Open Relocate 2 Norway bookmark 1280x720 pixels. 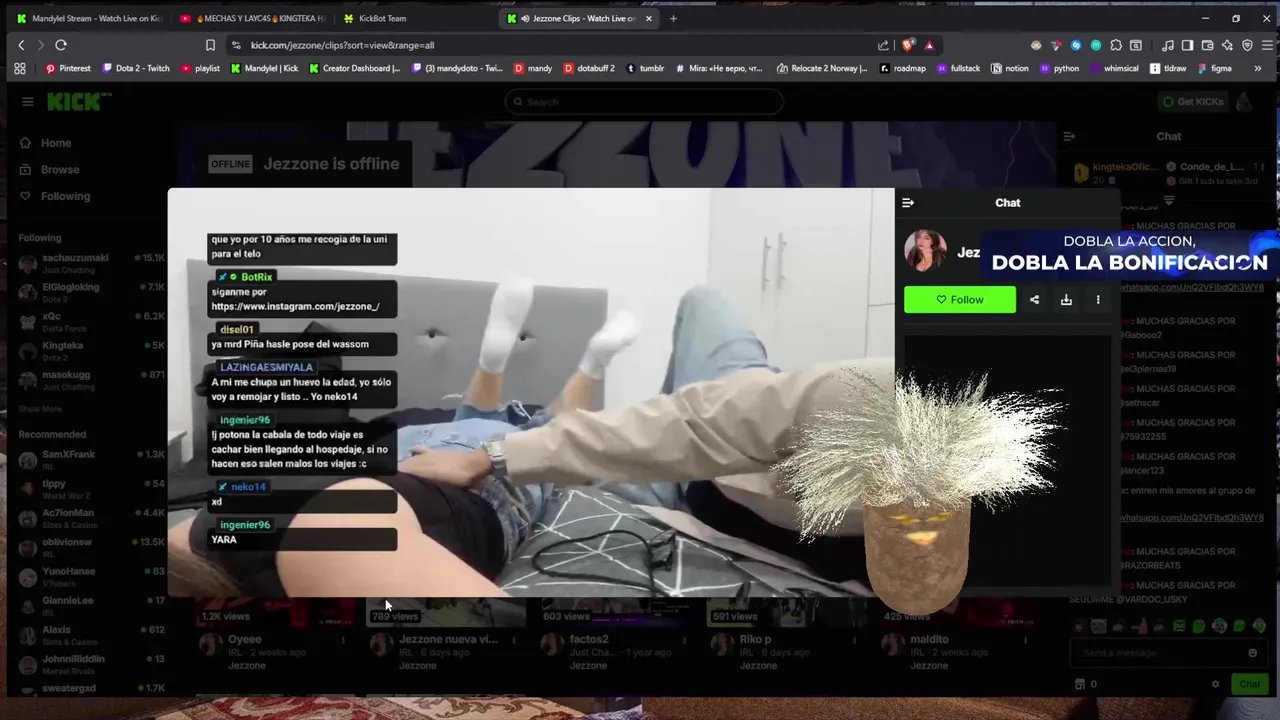point(821,69)
